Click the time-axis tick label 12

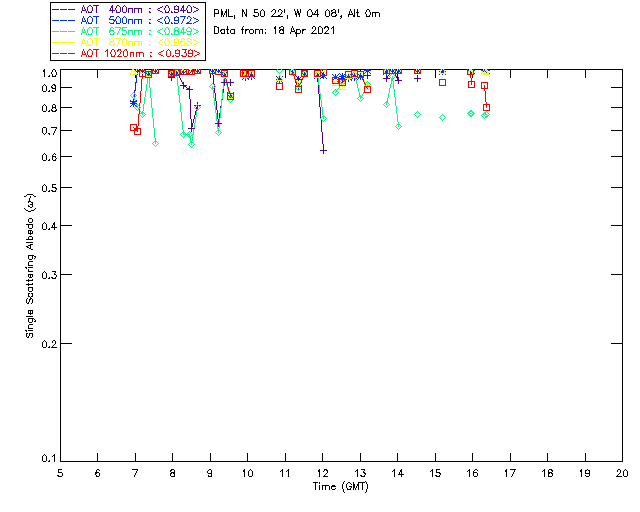tap(322, 473)
